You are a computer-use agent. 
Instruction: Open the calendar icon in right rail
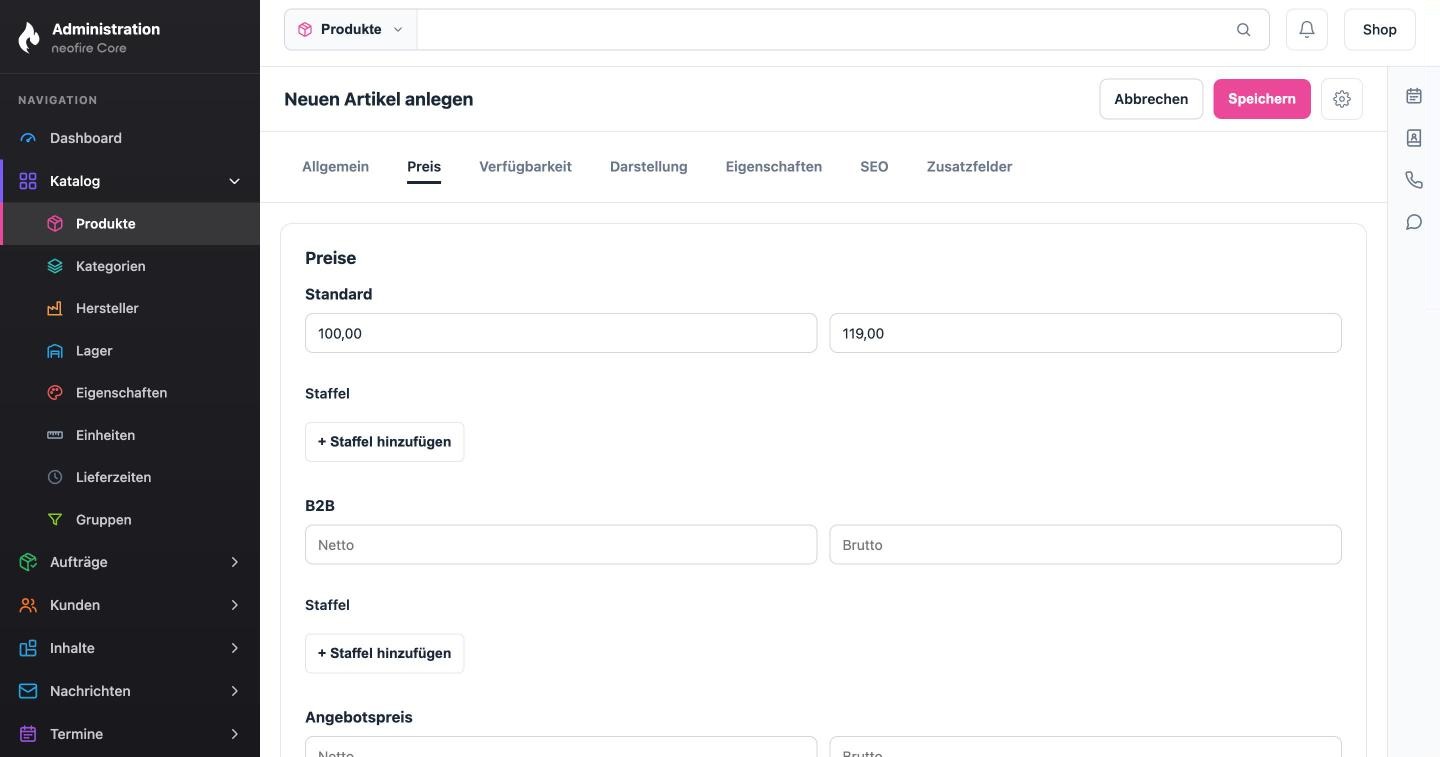pos(1414,96)
